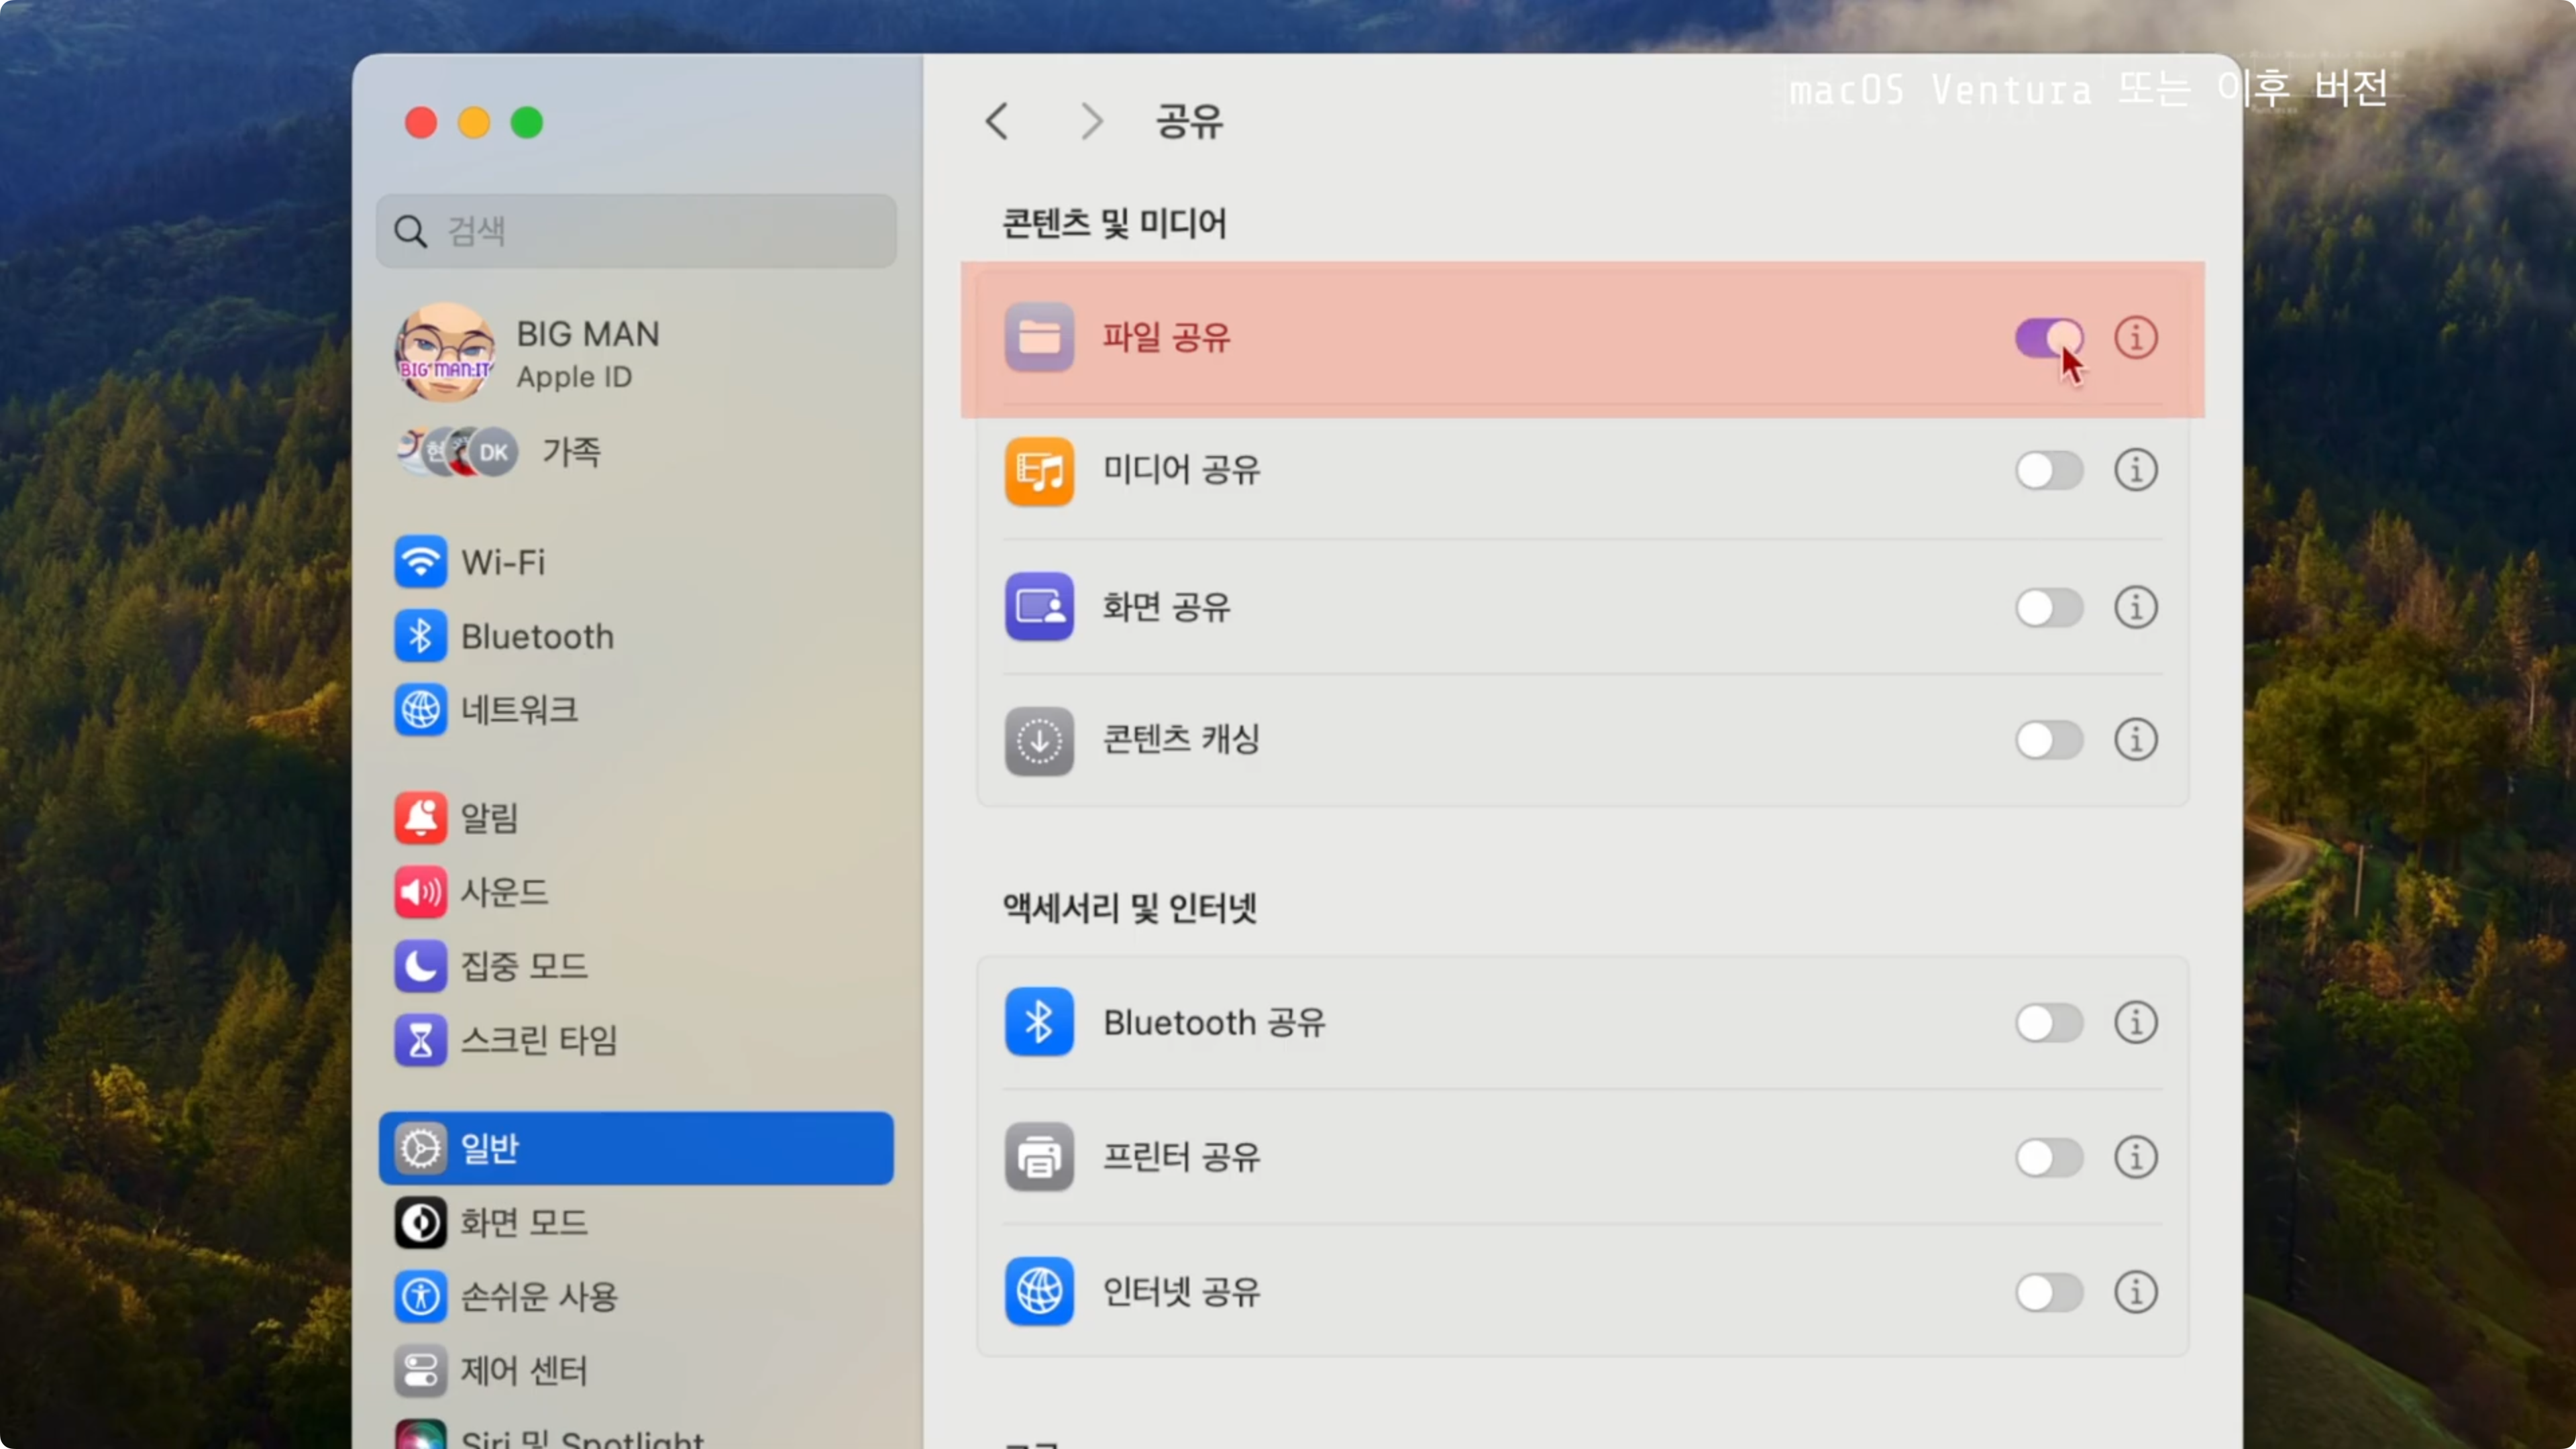Go back with the left chevron

[x=997, y=122]
